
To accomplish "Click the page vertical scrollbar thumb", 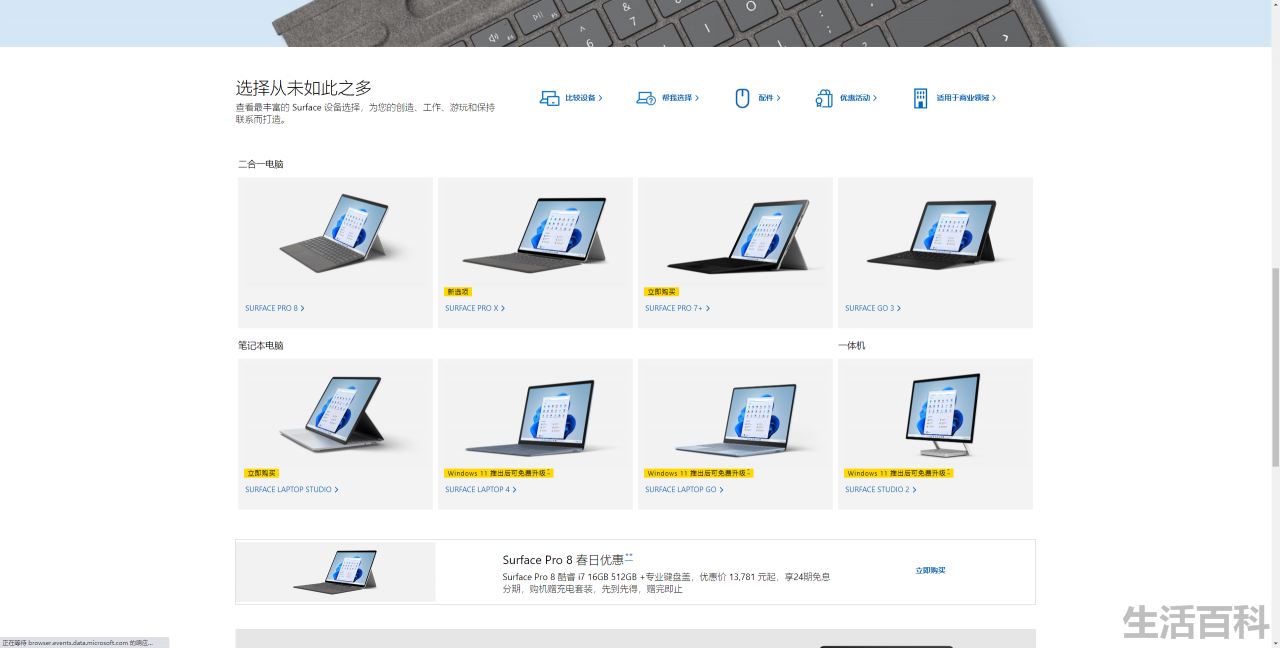I will 1275,367.
